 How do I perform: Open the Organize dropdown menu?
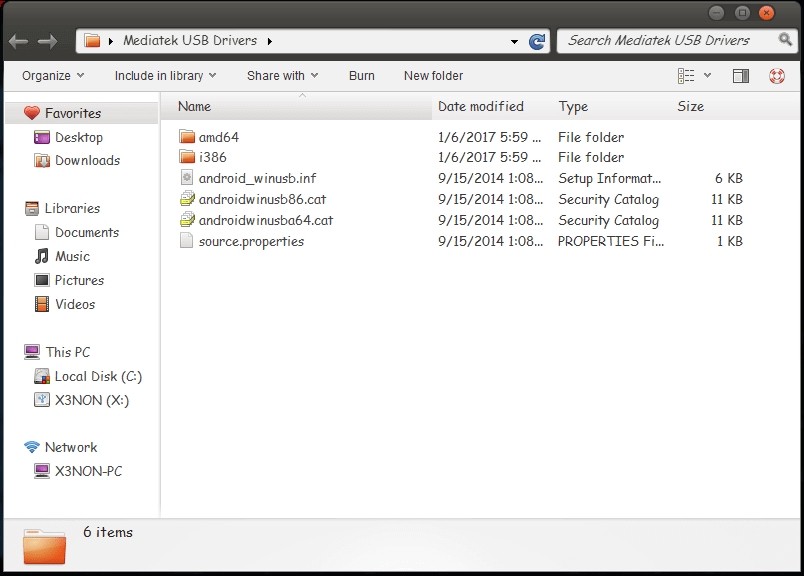53,76
